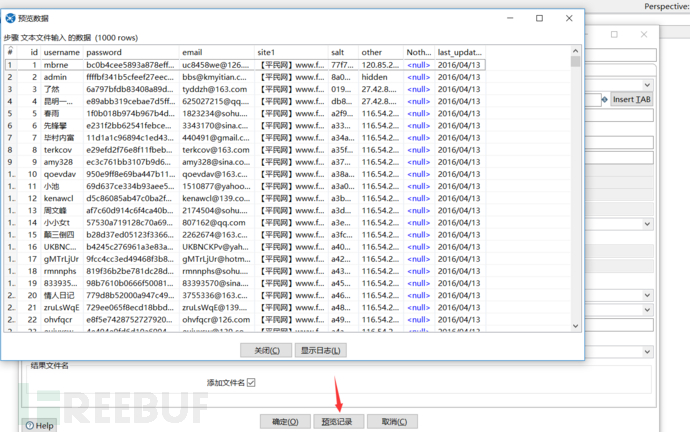
Task: Click the <null> cell in row 1
Action: pyautogui.click(x=418, y=65)
